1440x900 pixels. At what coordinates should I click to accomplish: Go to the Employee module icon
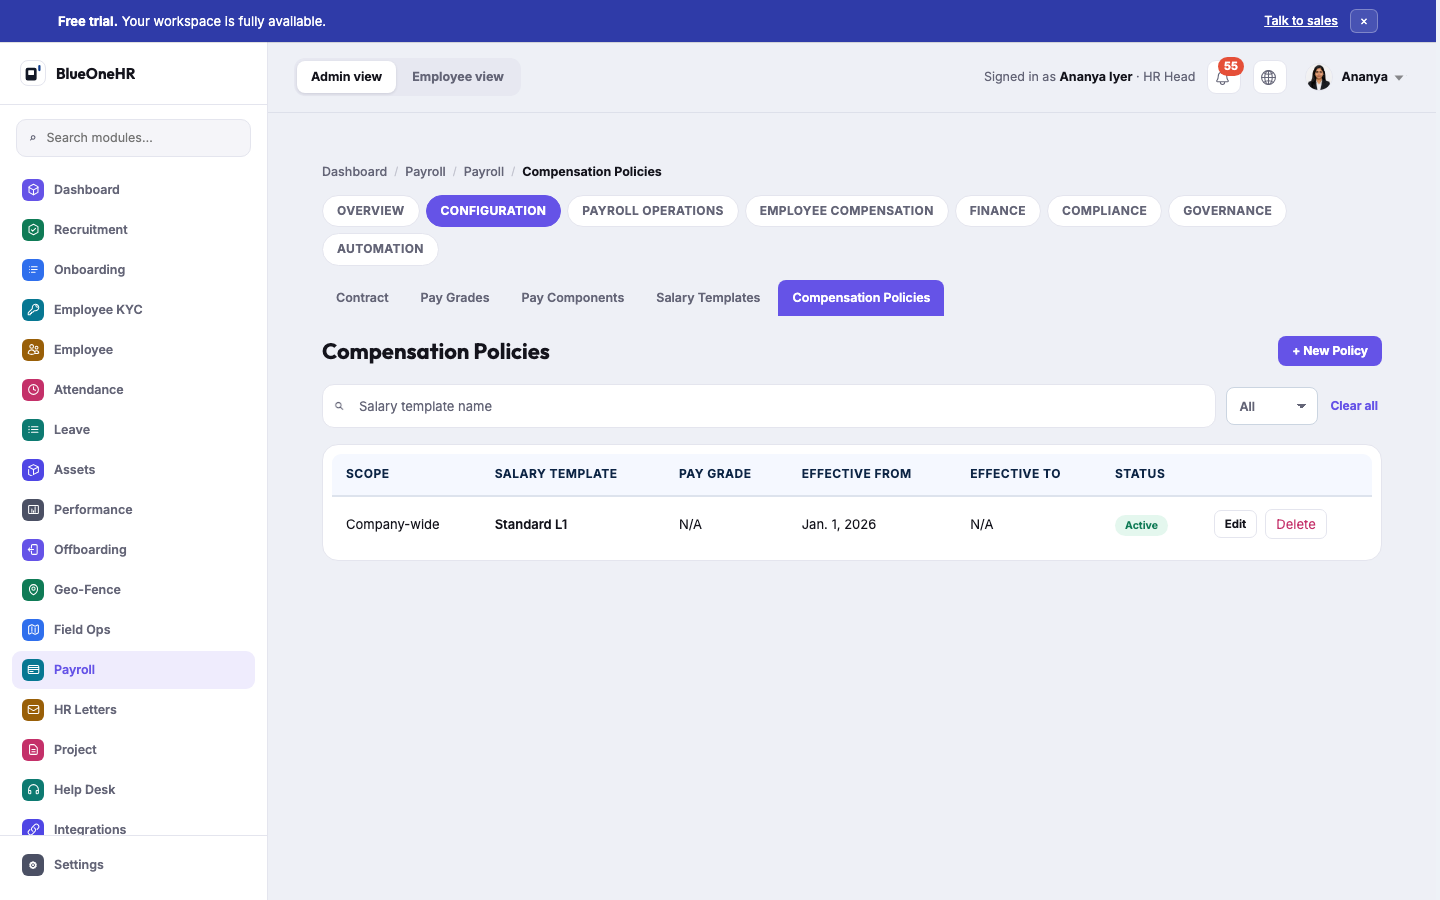coord(33,350)
